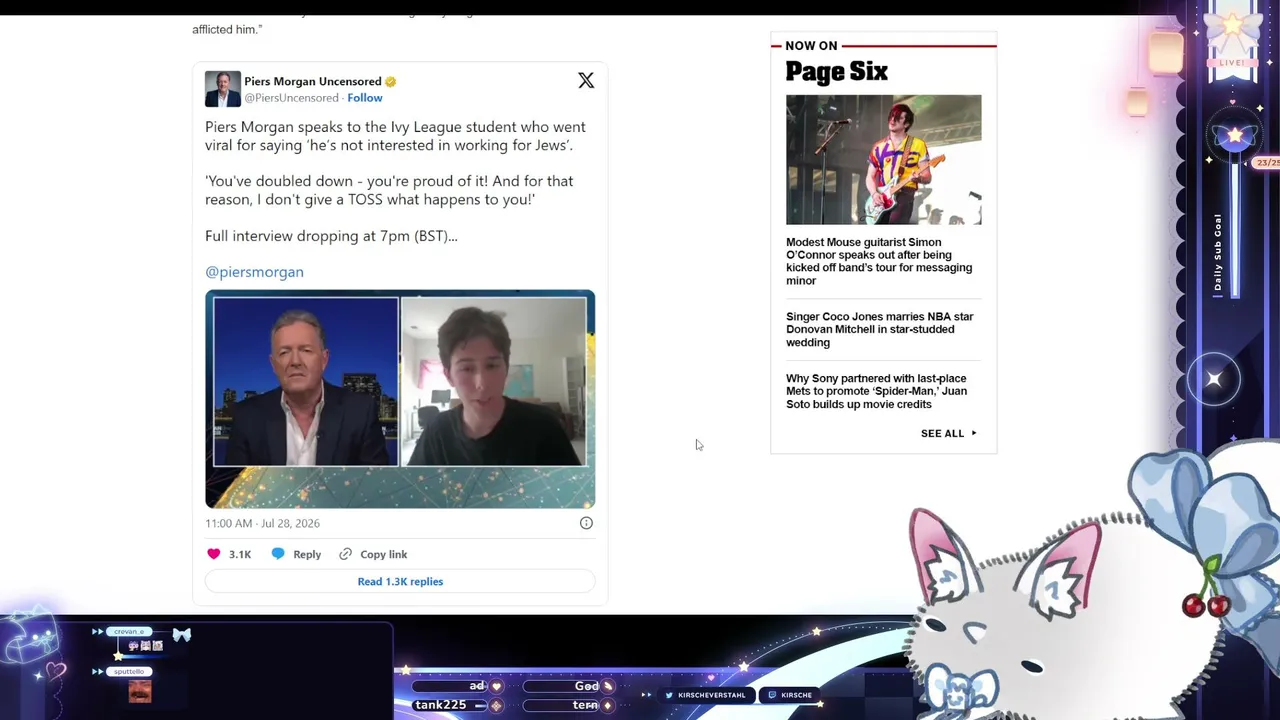The width and height of the screenshot is (1280, 720).
Task: Click the verified badge next to Piers Morgan Uncensored
Action: [x=391, y=81]
